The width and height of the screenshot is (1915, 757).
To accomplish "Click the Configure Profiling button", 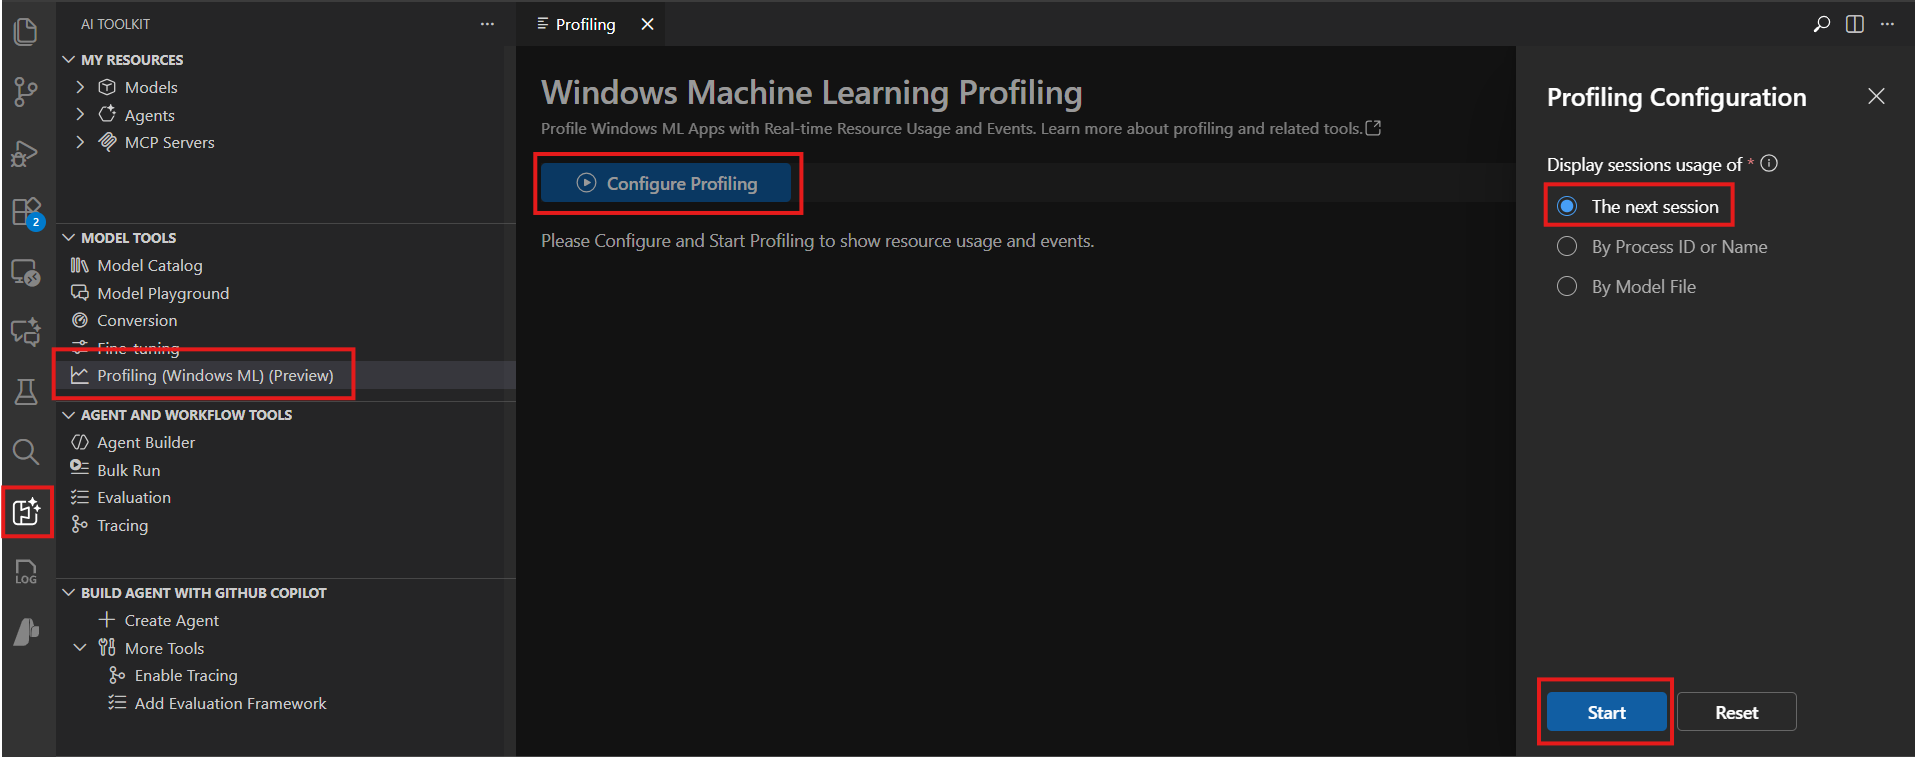I will [666, 183].
